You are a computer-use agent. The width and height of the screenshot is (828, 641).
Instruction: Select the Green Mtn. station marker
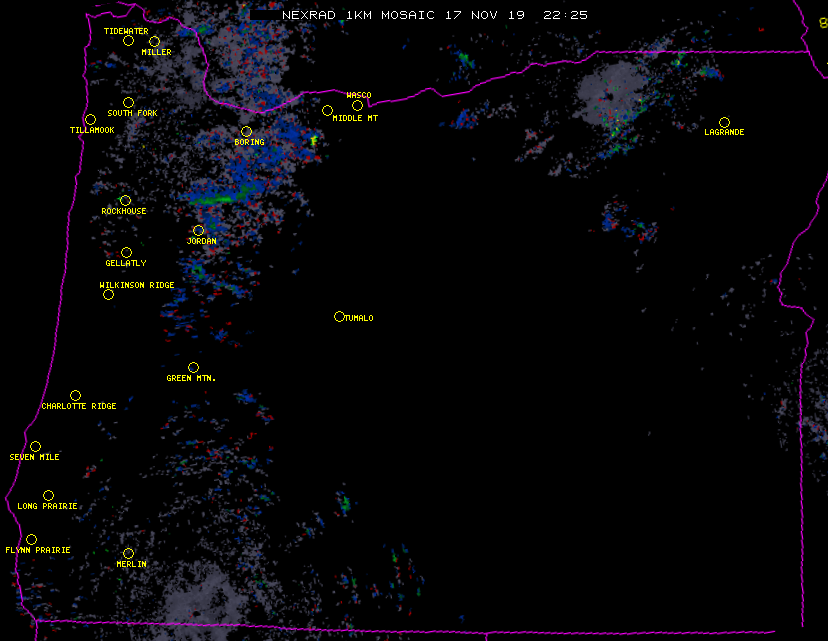coord(193,368)
